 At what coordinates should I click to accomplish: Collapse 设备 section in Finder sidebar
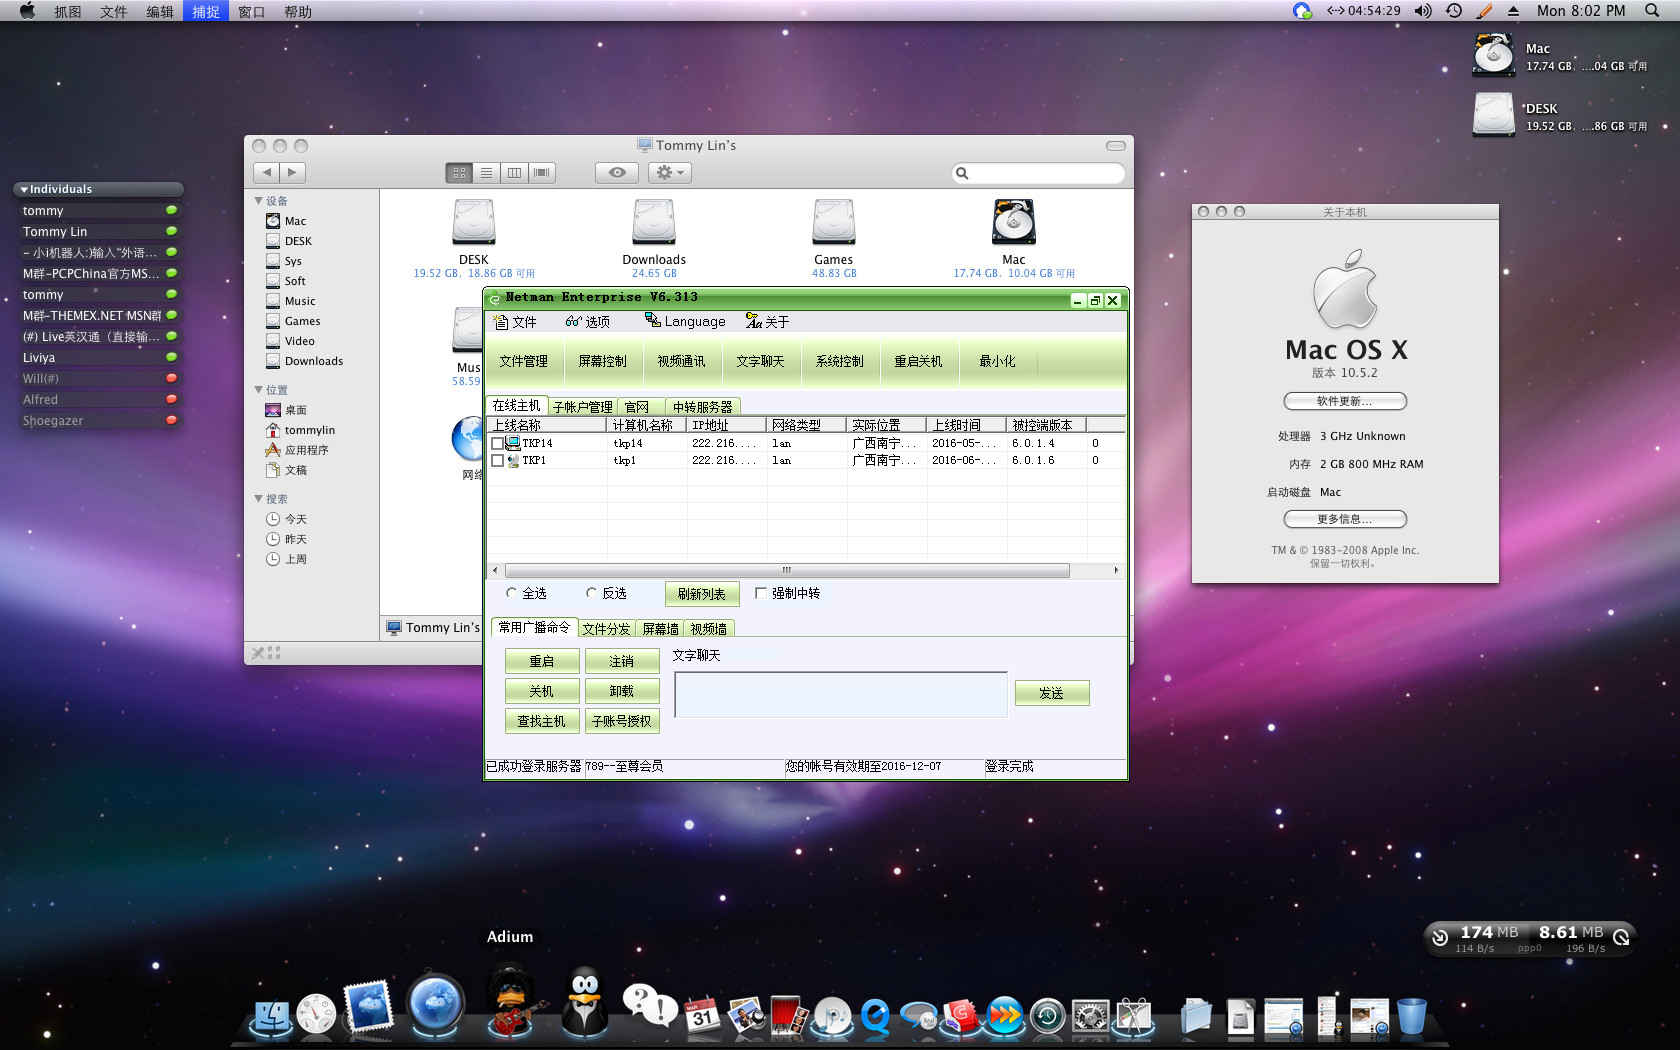coord(259,201)
